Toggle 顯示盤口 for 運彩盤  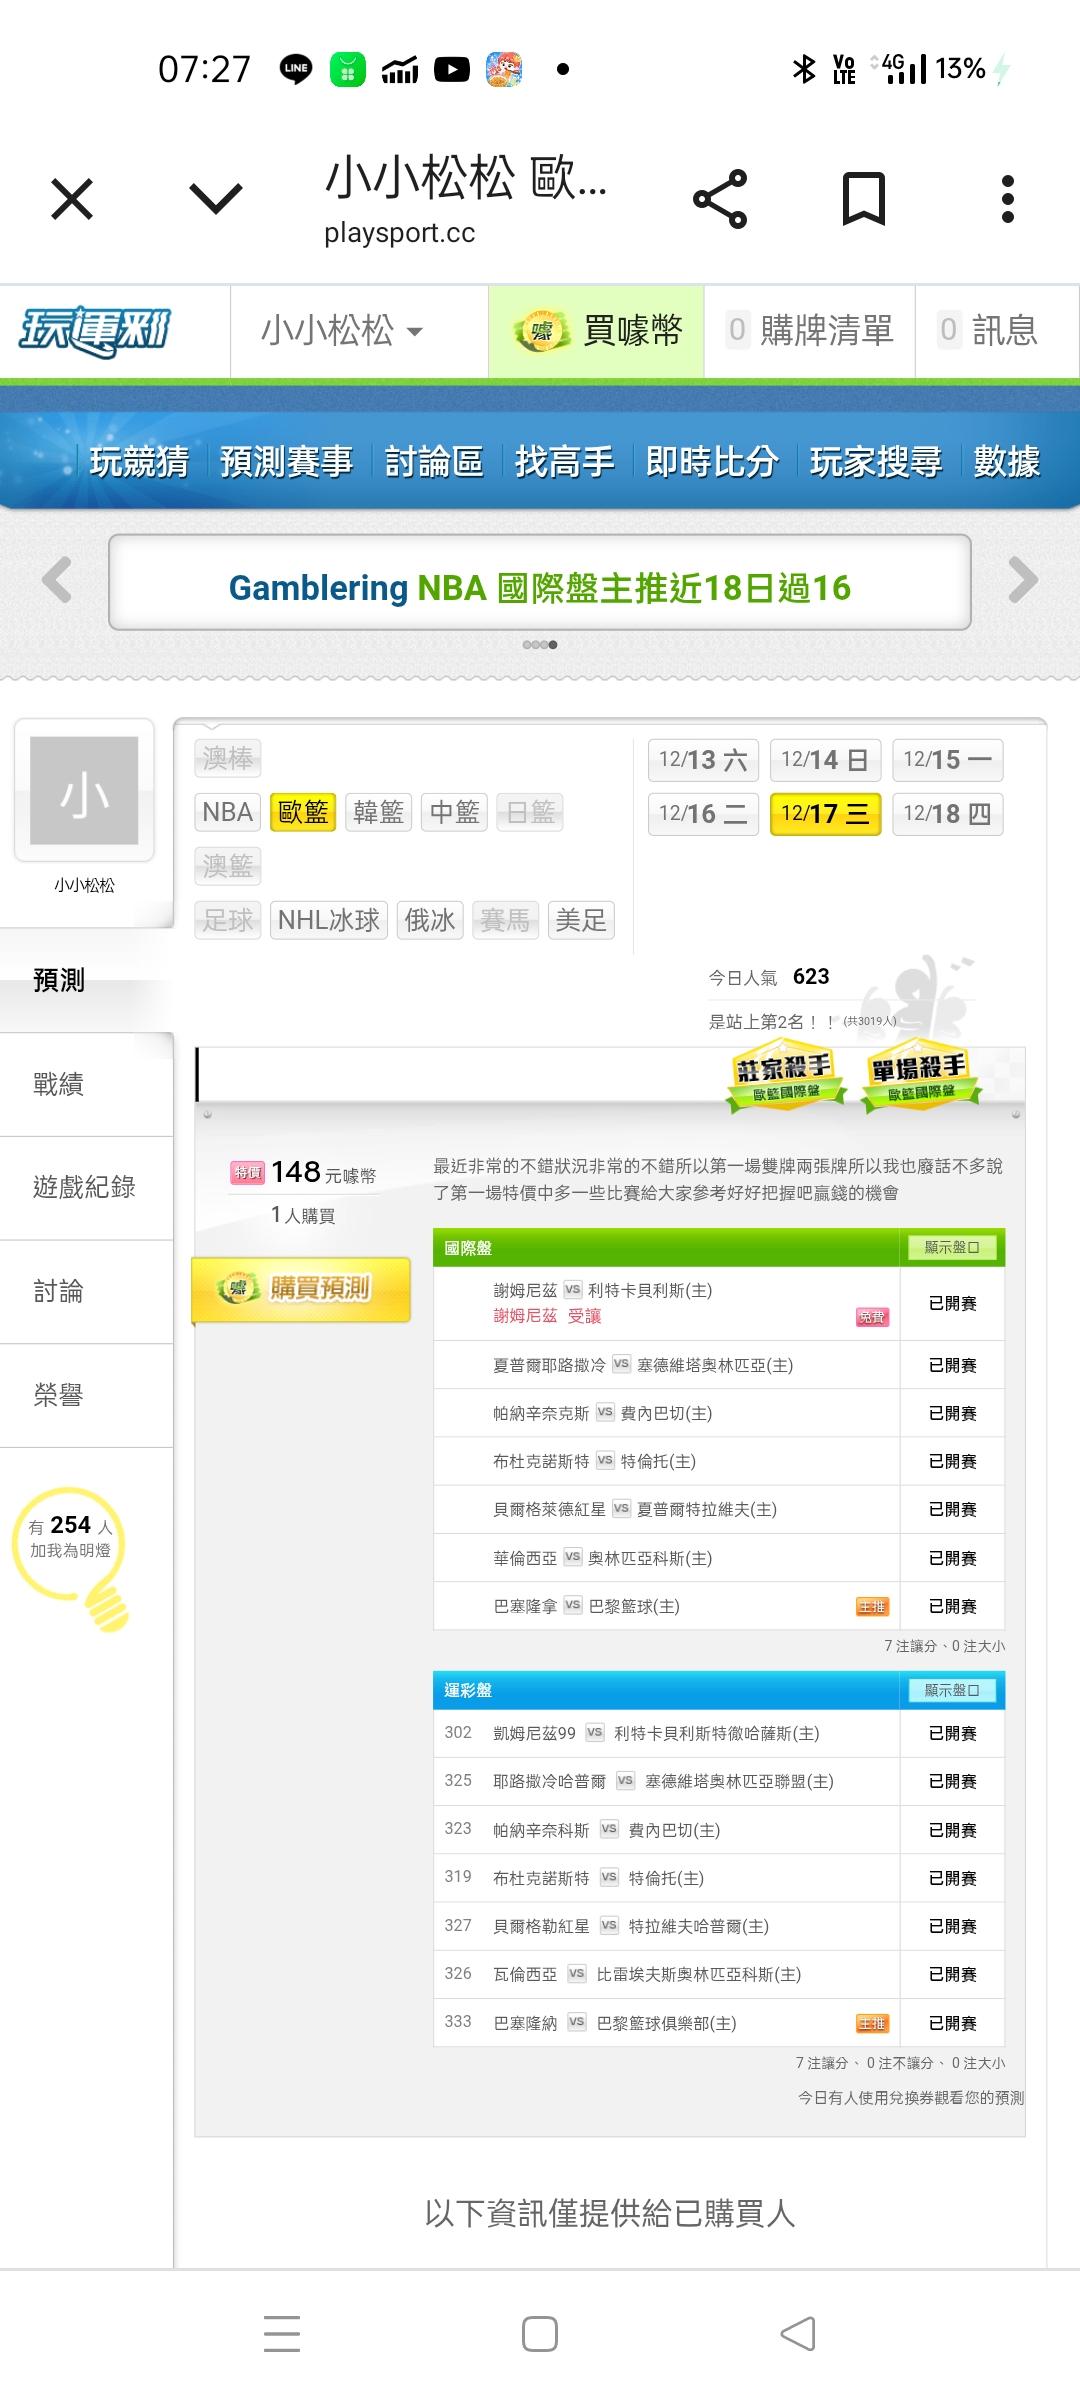pos(952,1690)
